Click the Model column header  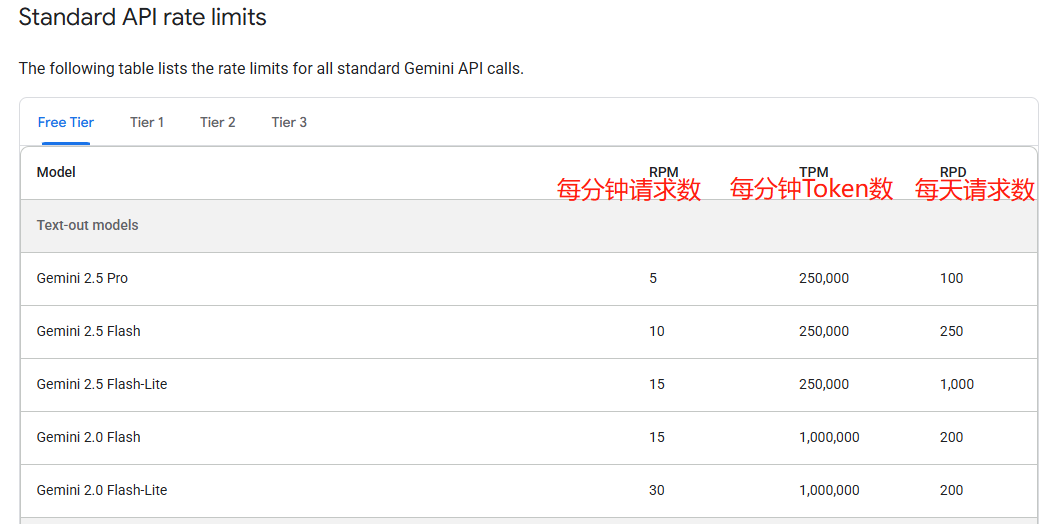(56, 172)
